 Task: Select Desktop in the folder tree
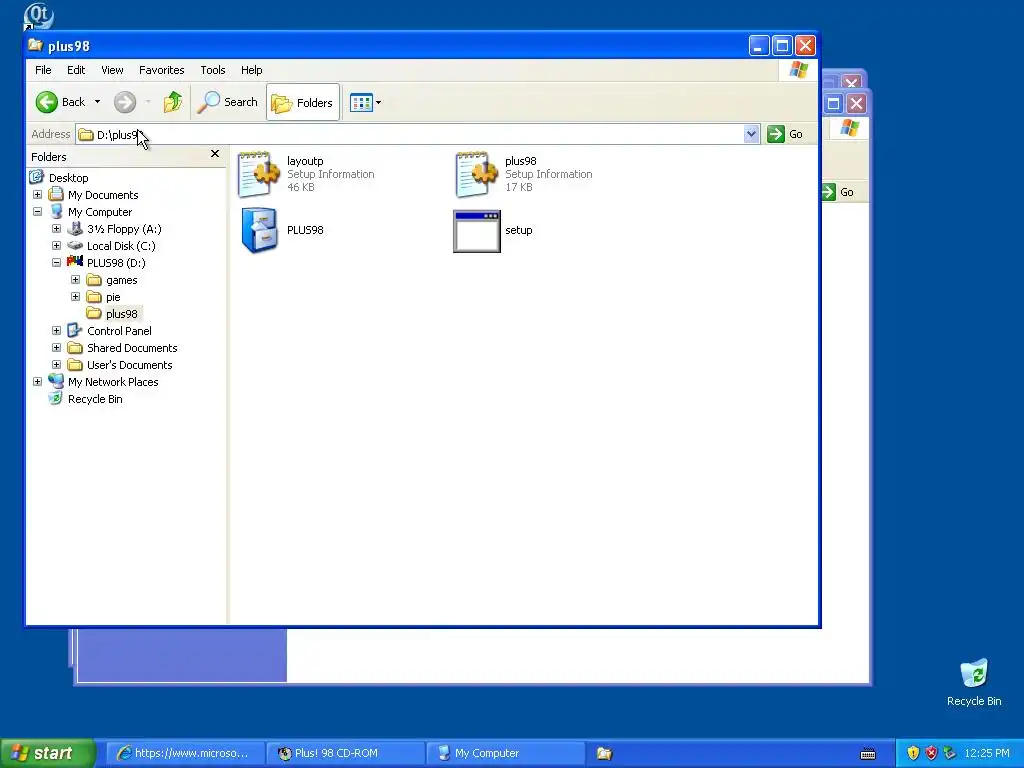click(x=69, y=178)
